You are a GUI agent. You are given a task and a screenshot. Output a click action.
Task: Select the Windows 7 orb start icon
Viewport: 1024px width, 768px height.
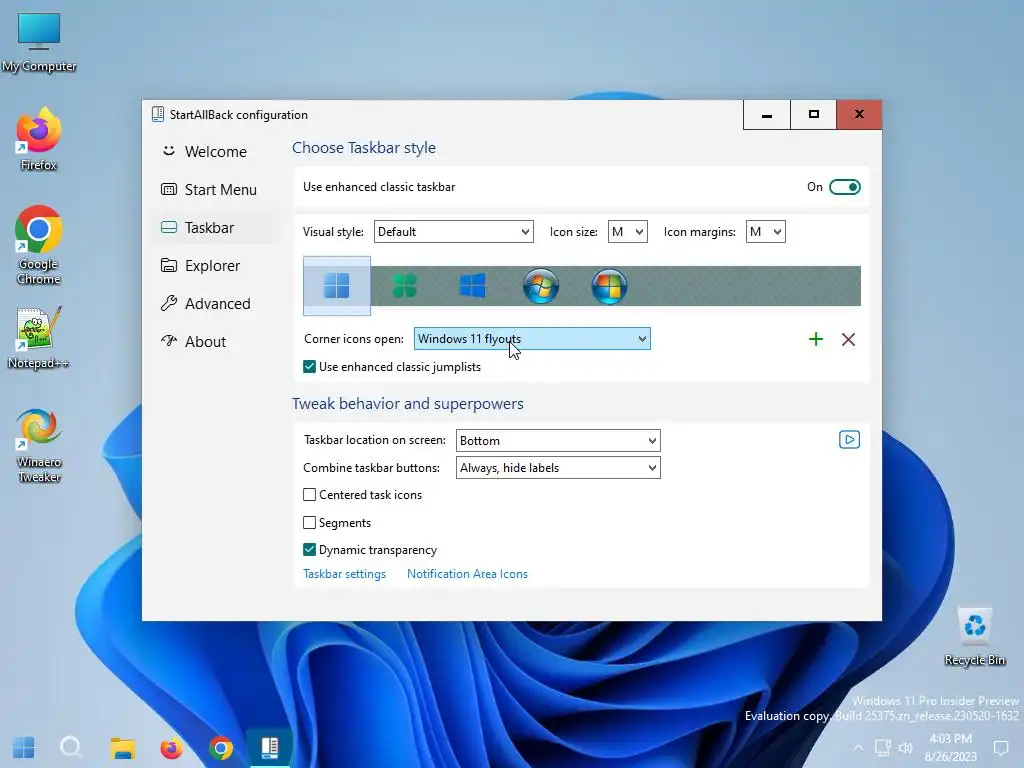541,285
